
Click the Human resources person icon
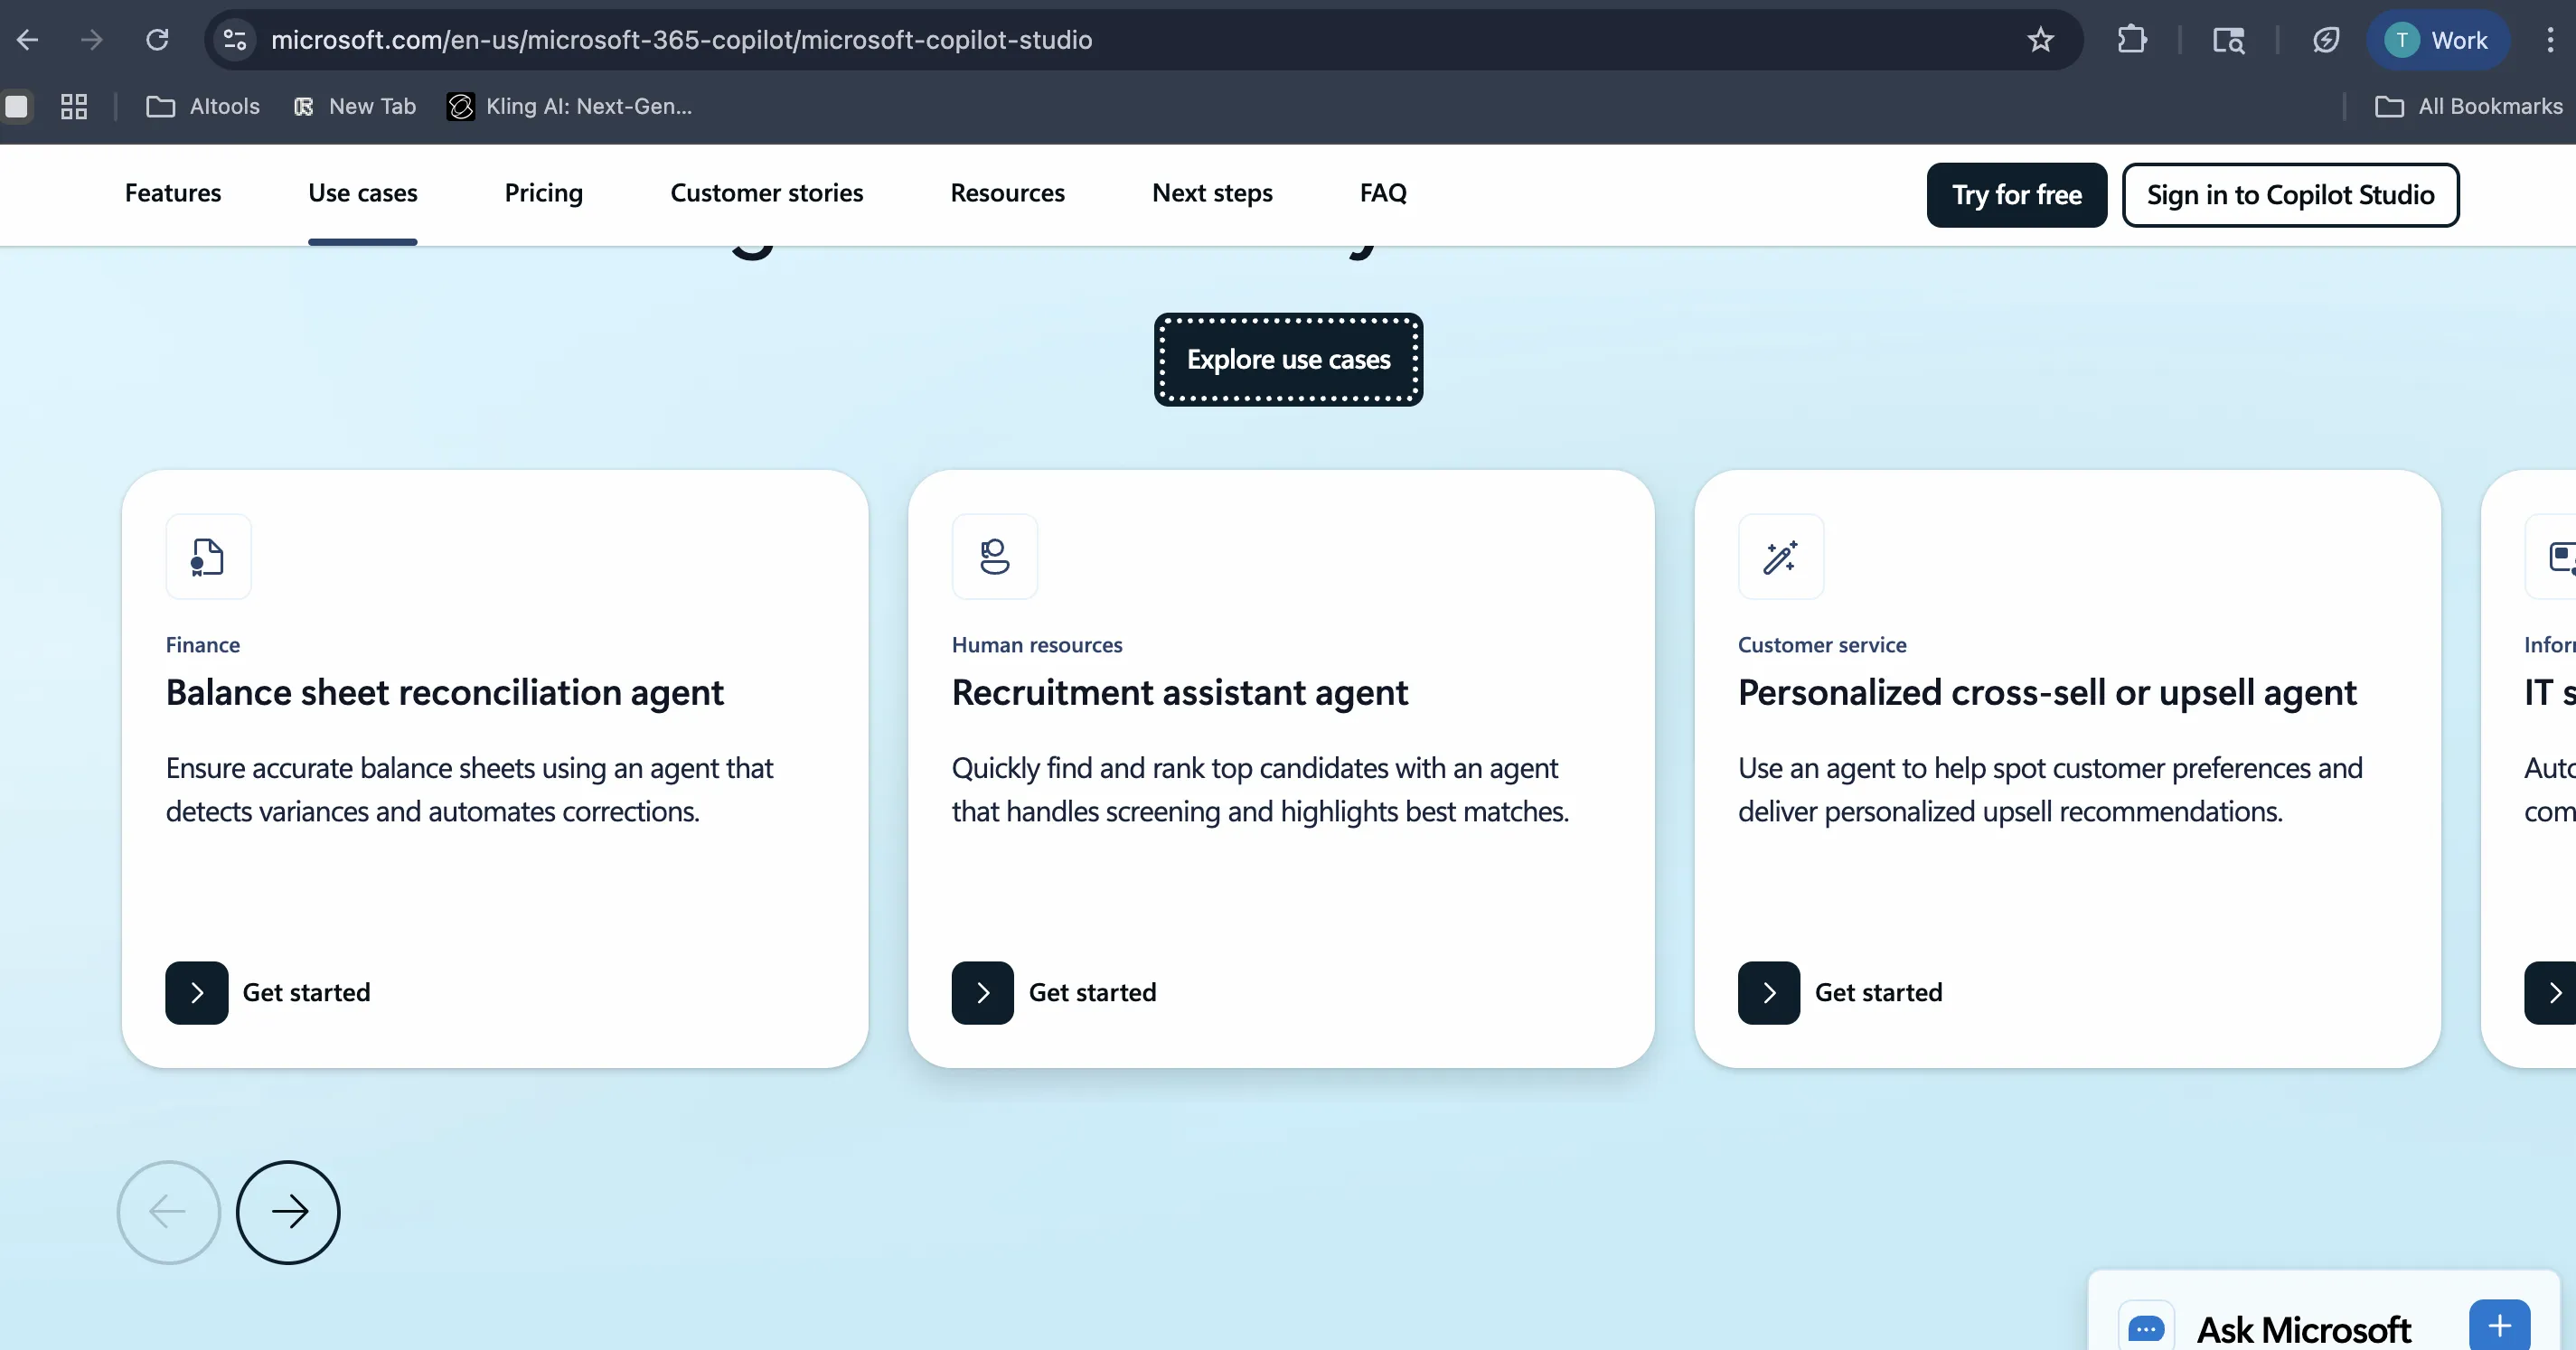click(x=995, y=557)
